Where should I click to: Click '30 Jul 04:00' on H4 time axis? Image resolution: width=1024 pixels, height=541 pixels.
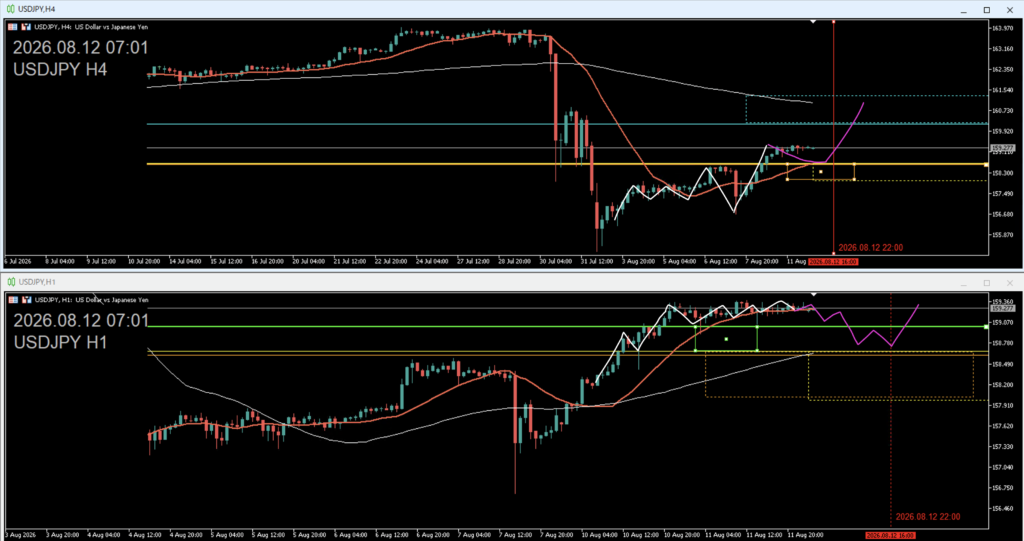[557, 261]
